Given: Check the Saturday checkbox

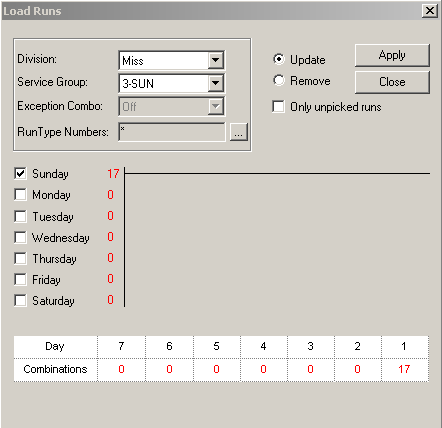Looking at the screenshot, I should tap(20, 300).
